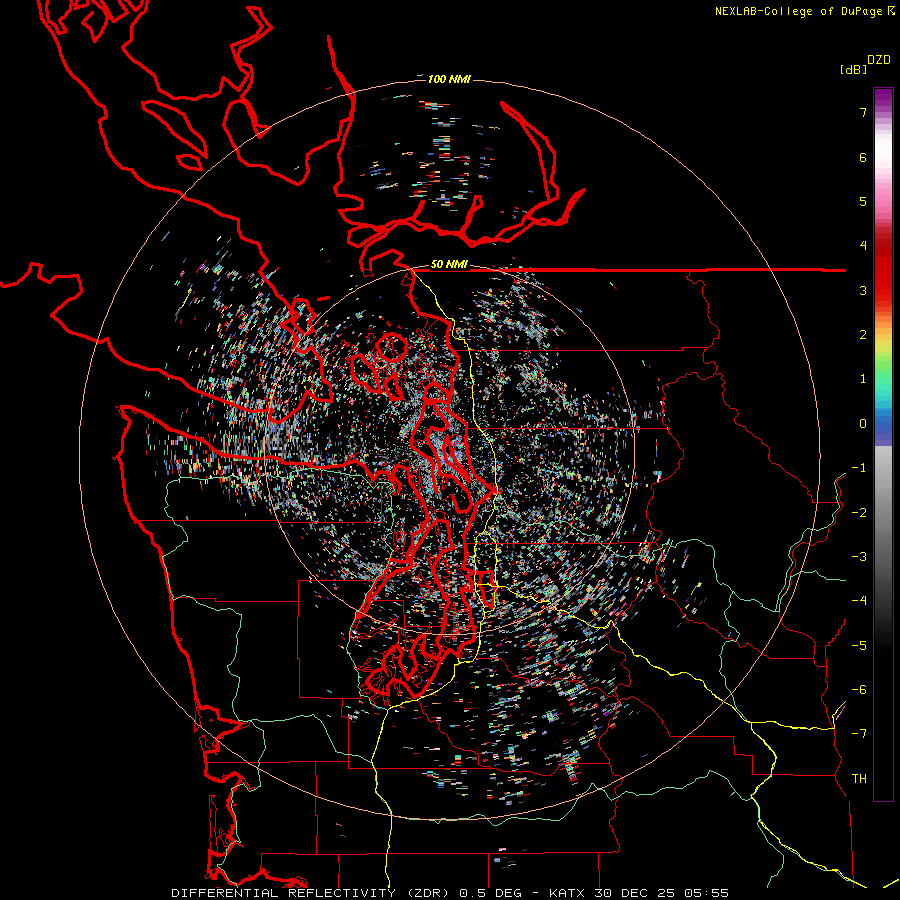Click the 50 NMI range ring label
This screenshot has width=900, height=900.
[x=449, y=264]
